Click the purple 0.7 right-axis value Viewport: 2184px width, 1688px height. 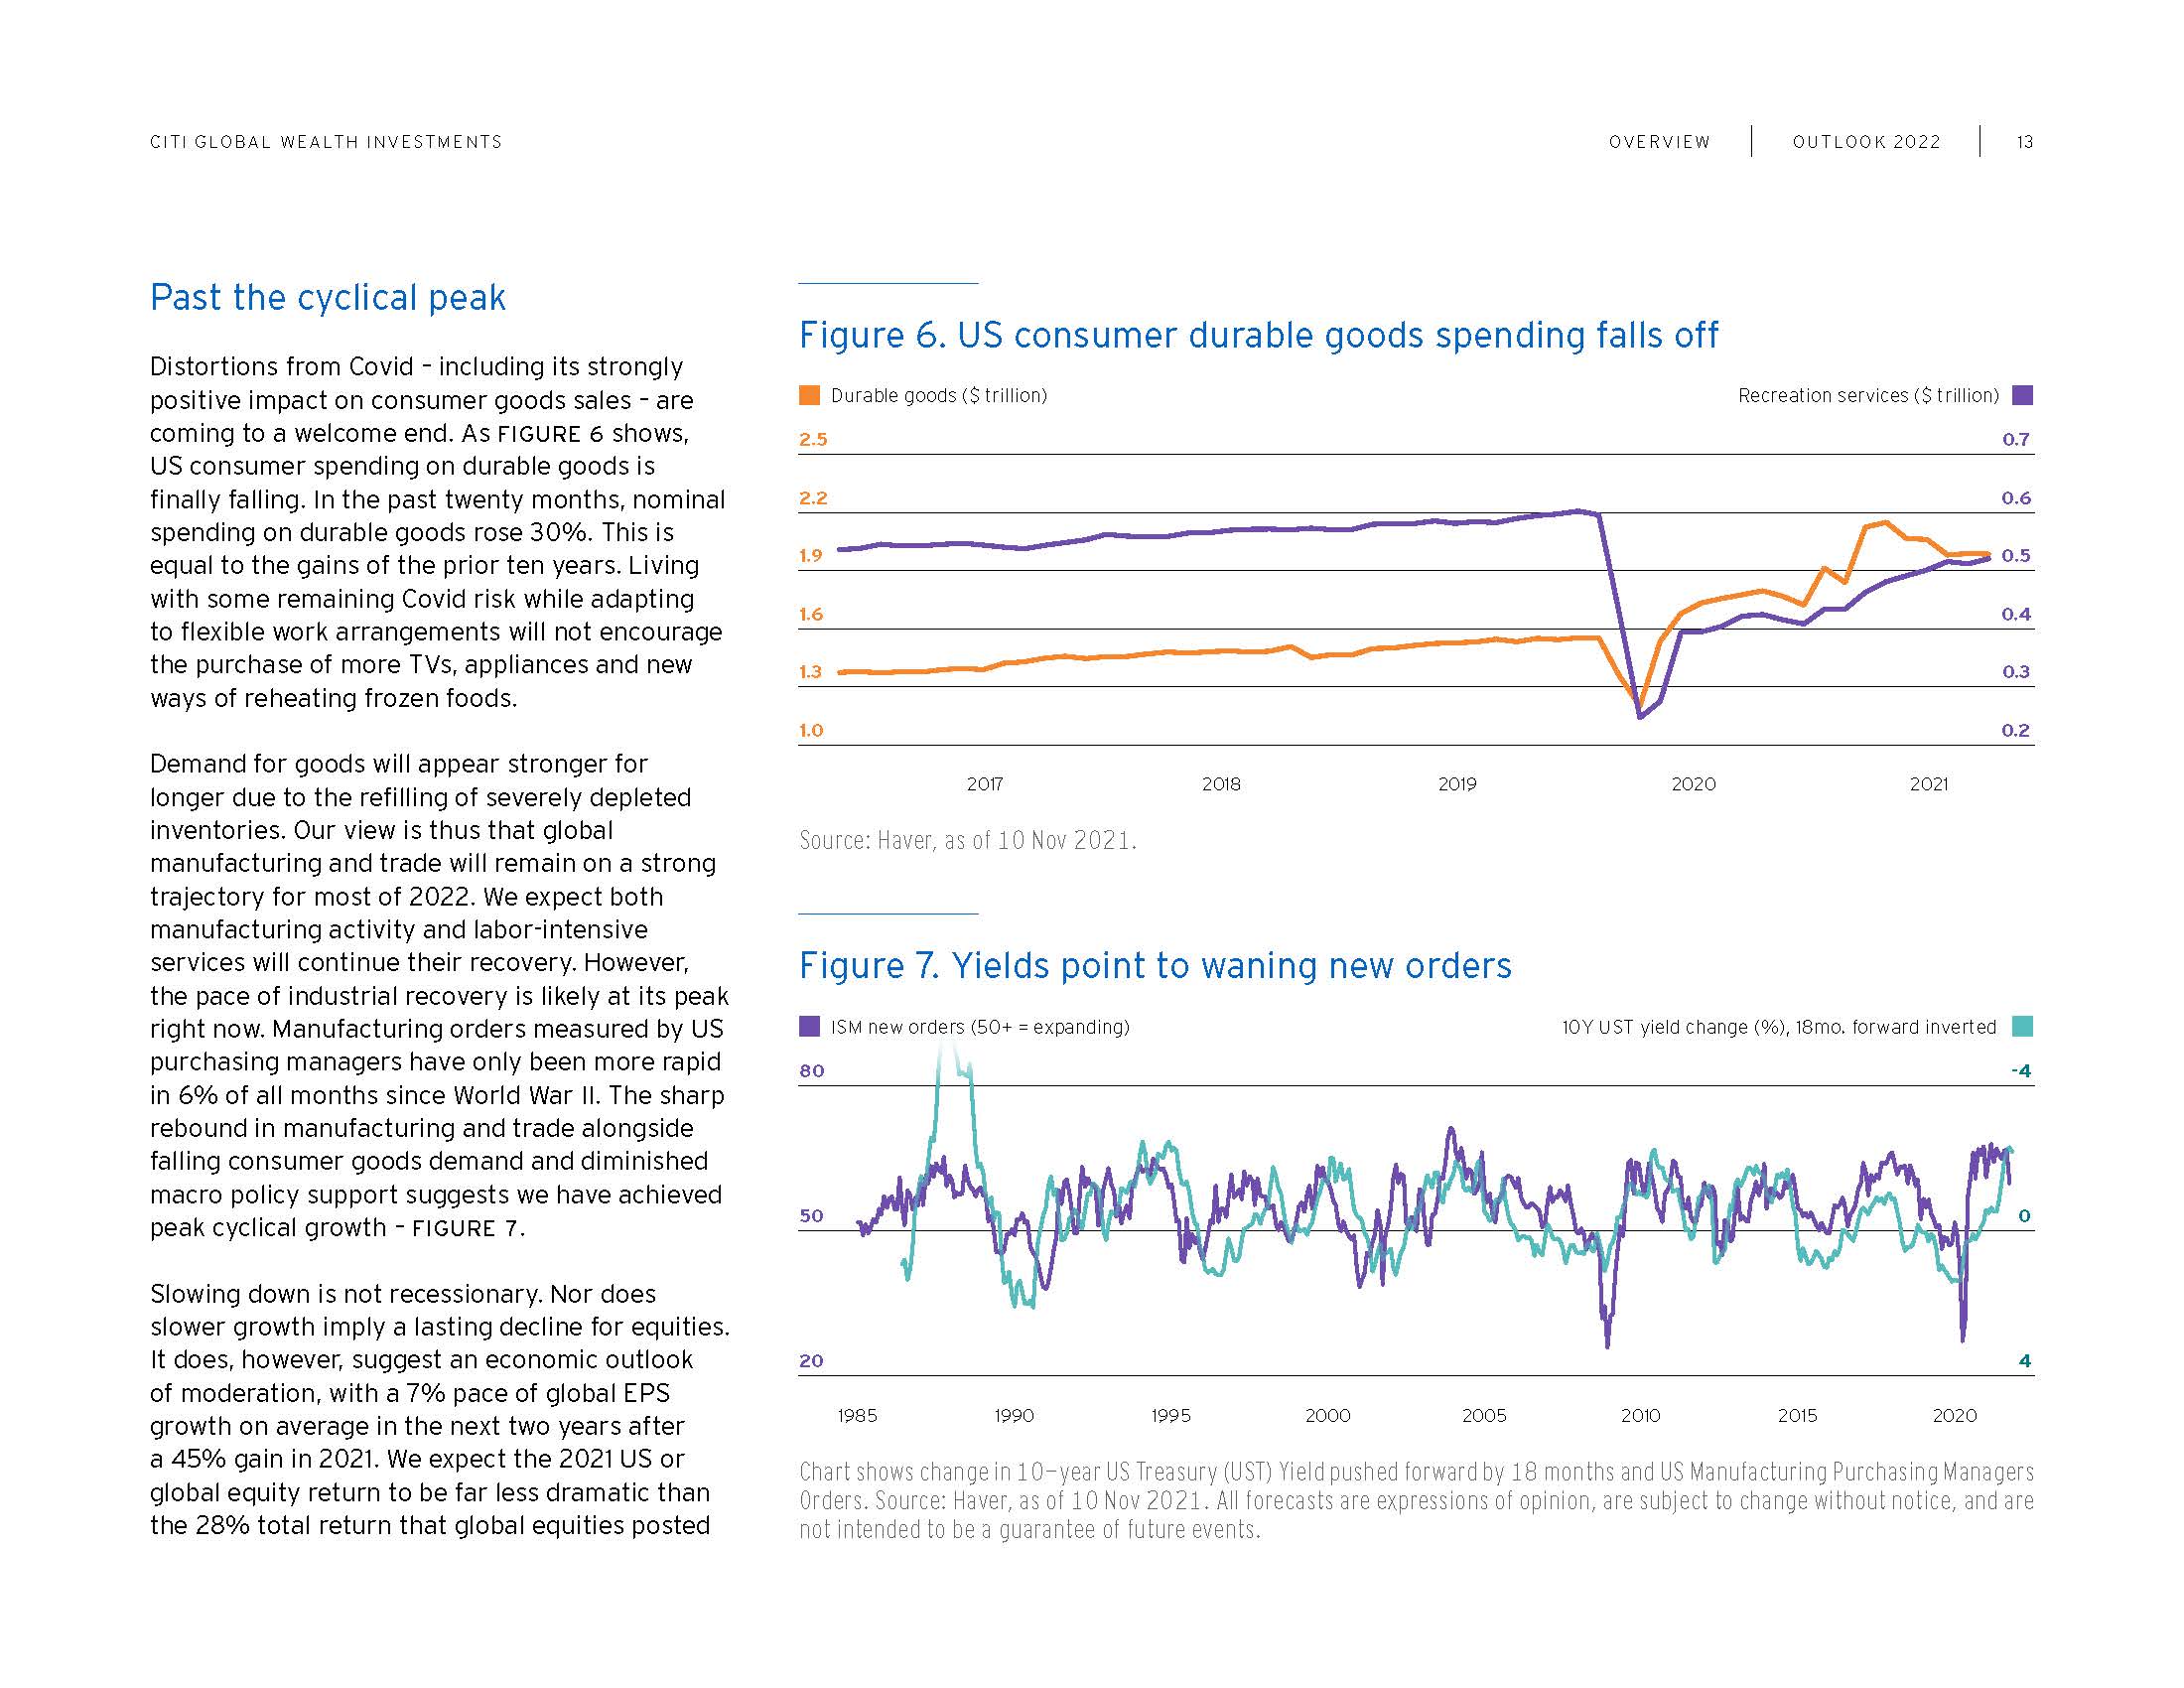[x=2015, y=439]
